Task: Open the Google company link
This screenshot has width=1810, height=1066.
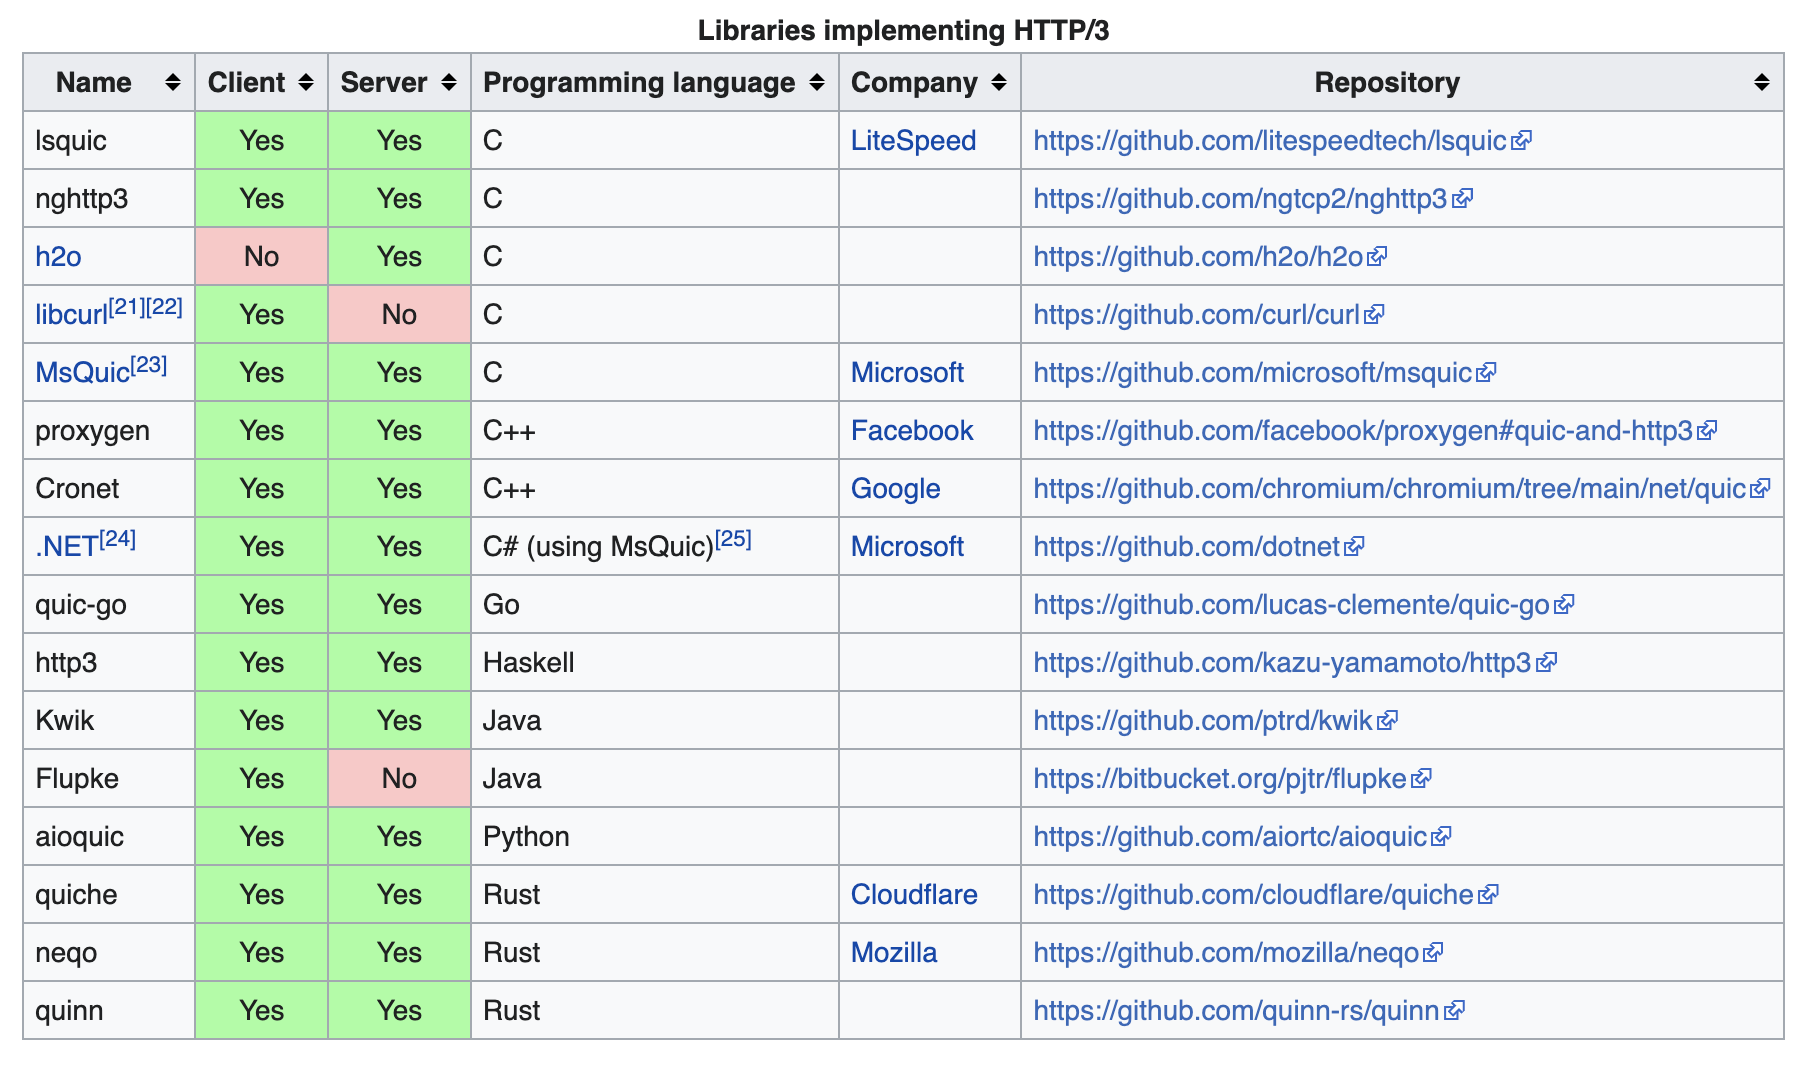Action: click(896, 489)
